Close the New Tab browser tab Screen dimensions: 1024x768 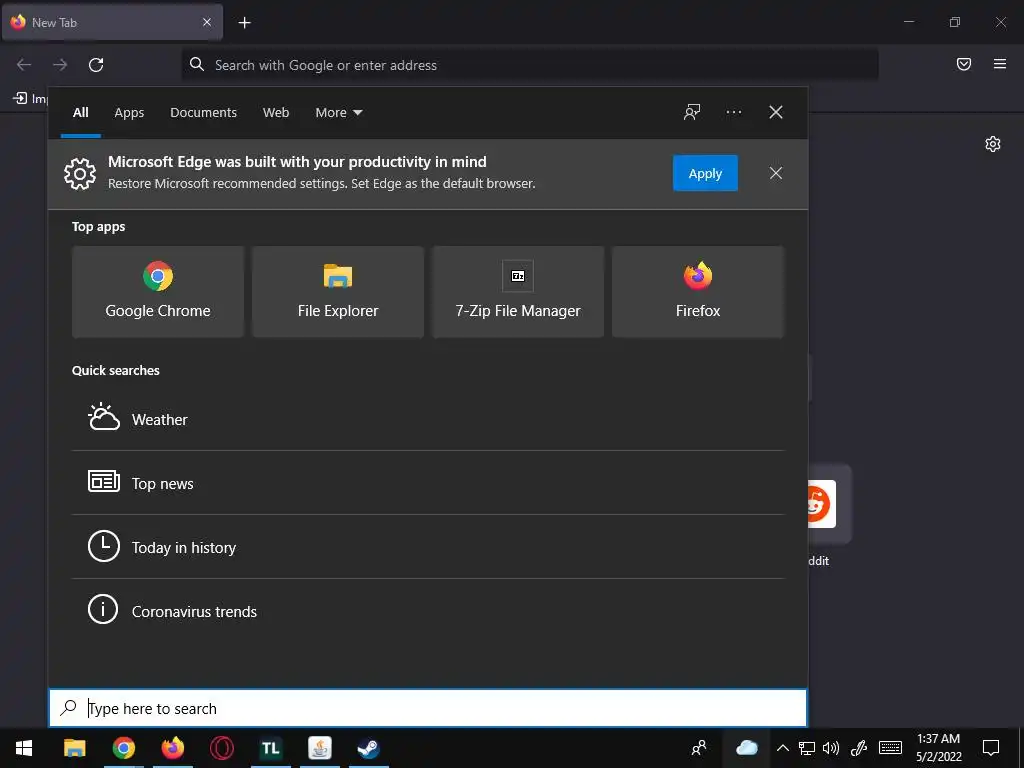206,22
